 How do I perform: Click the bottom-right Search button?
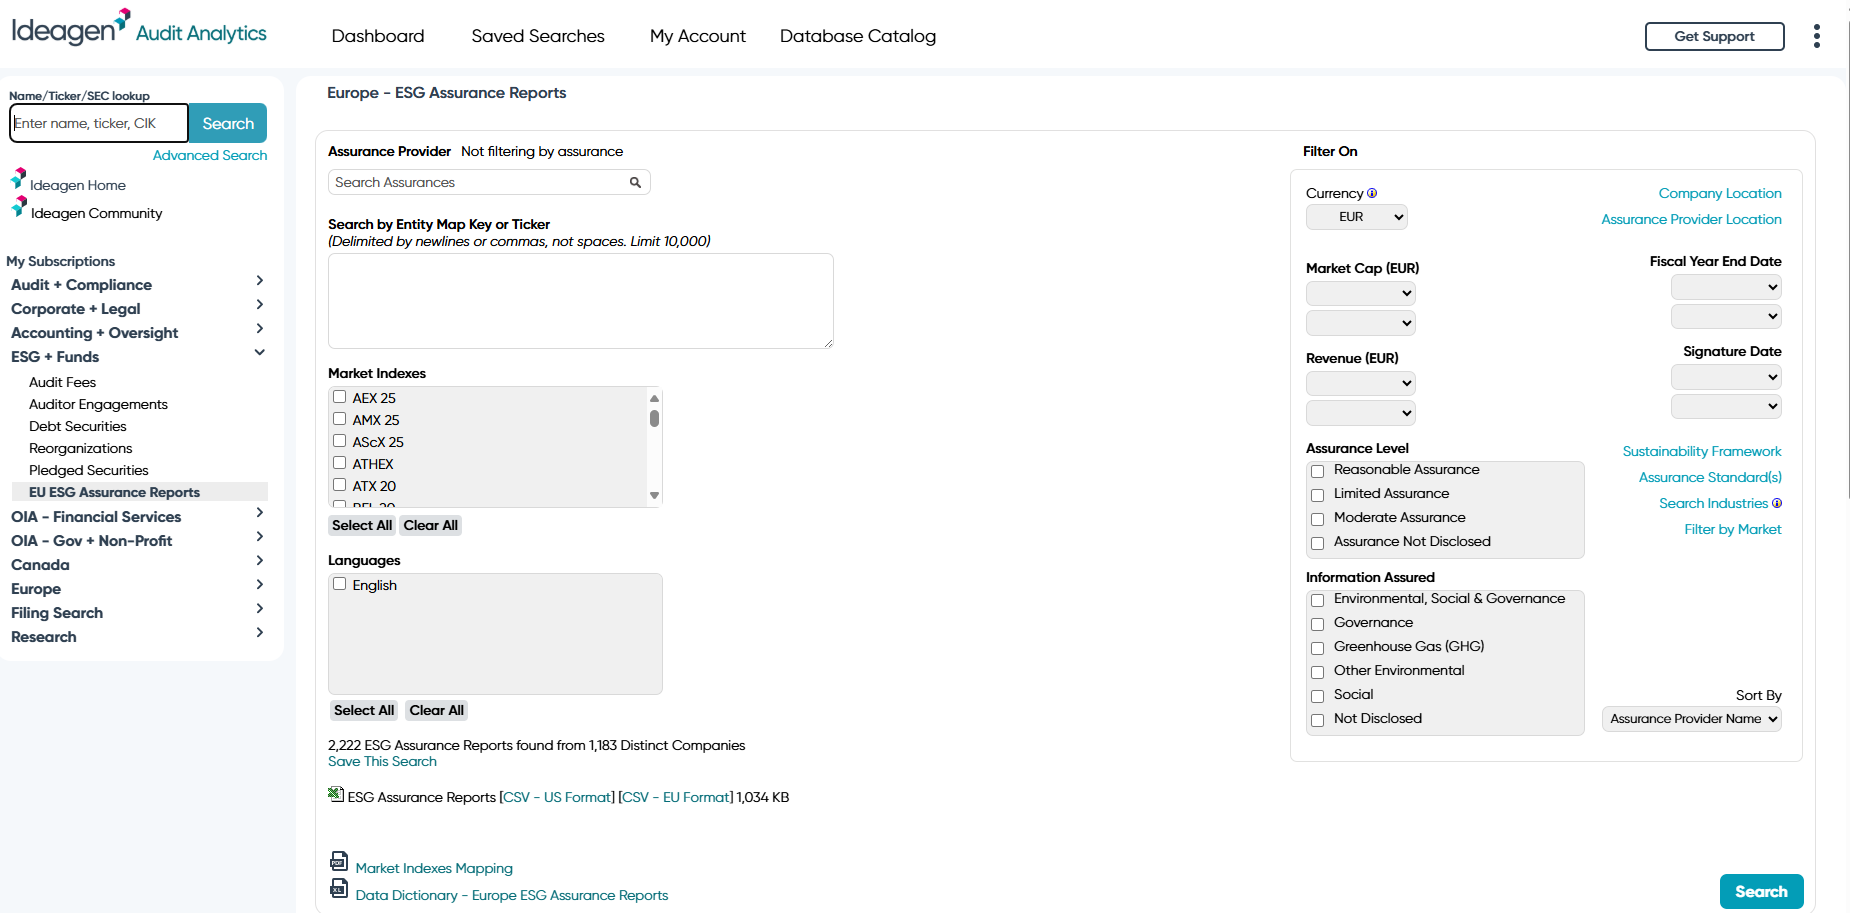(x=1761, y=891)
